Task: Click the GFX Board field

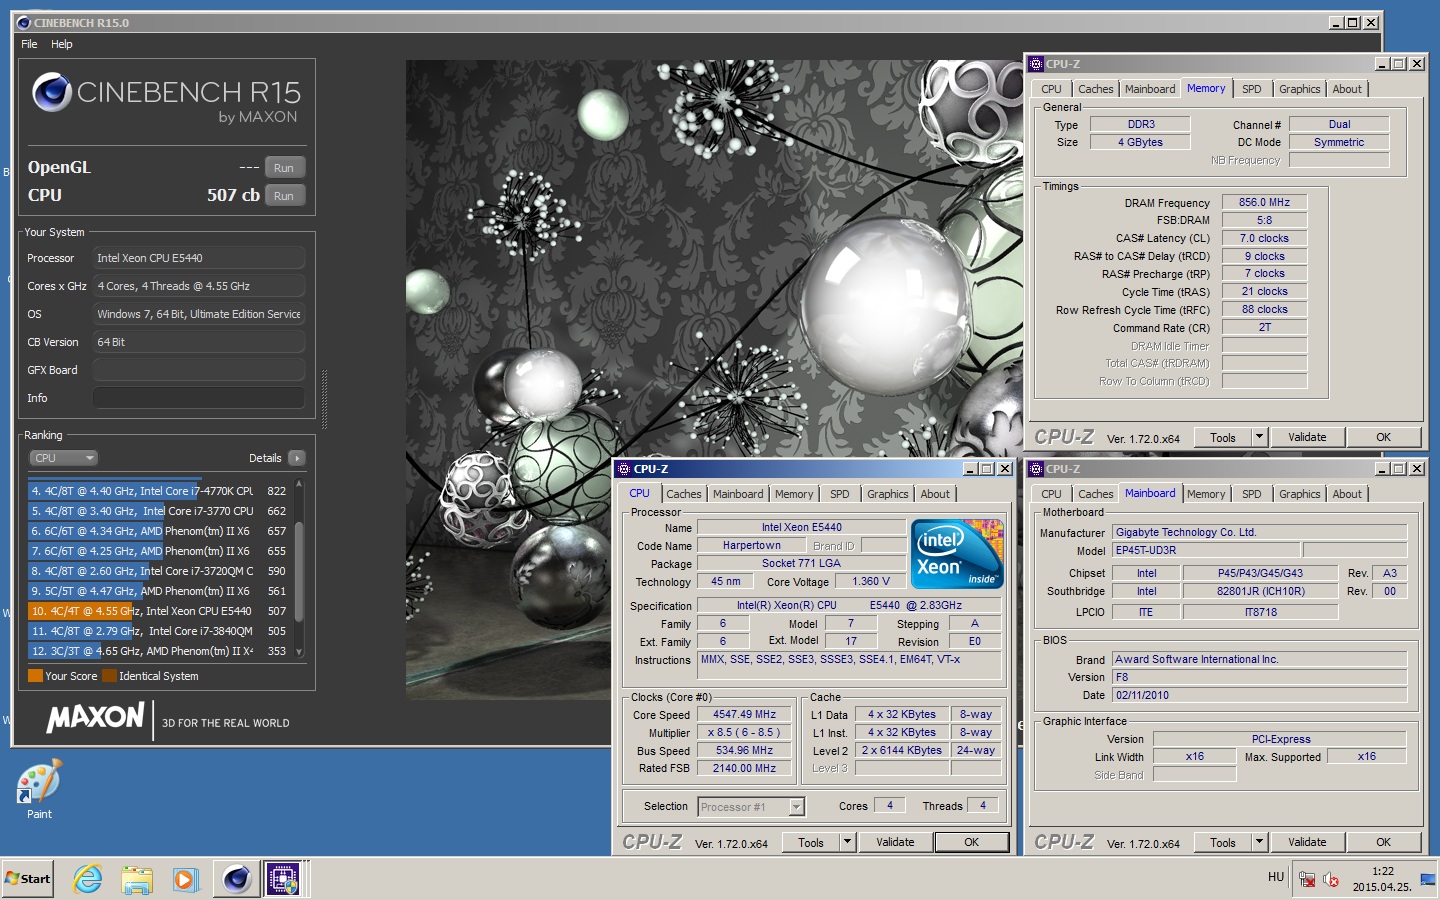Action: click(199, 370)
